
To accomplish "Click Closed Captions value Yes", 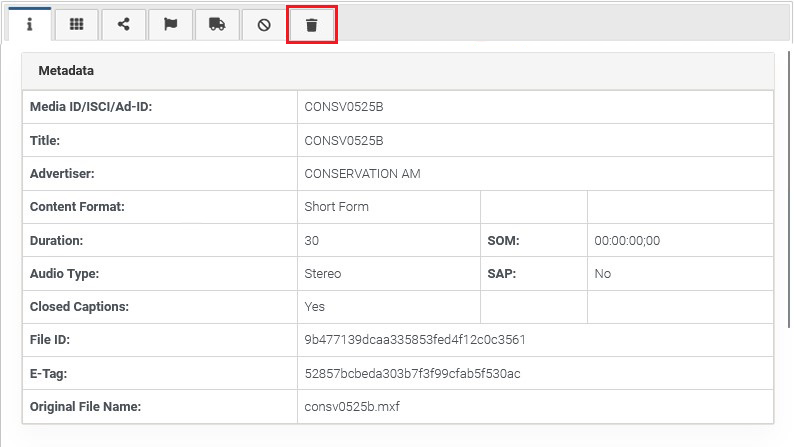I will [x=314, y=307].
